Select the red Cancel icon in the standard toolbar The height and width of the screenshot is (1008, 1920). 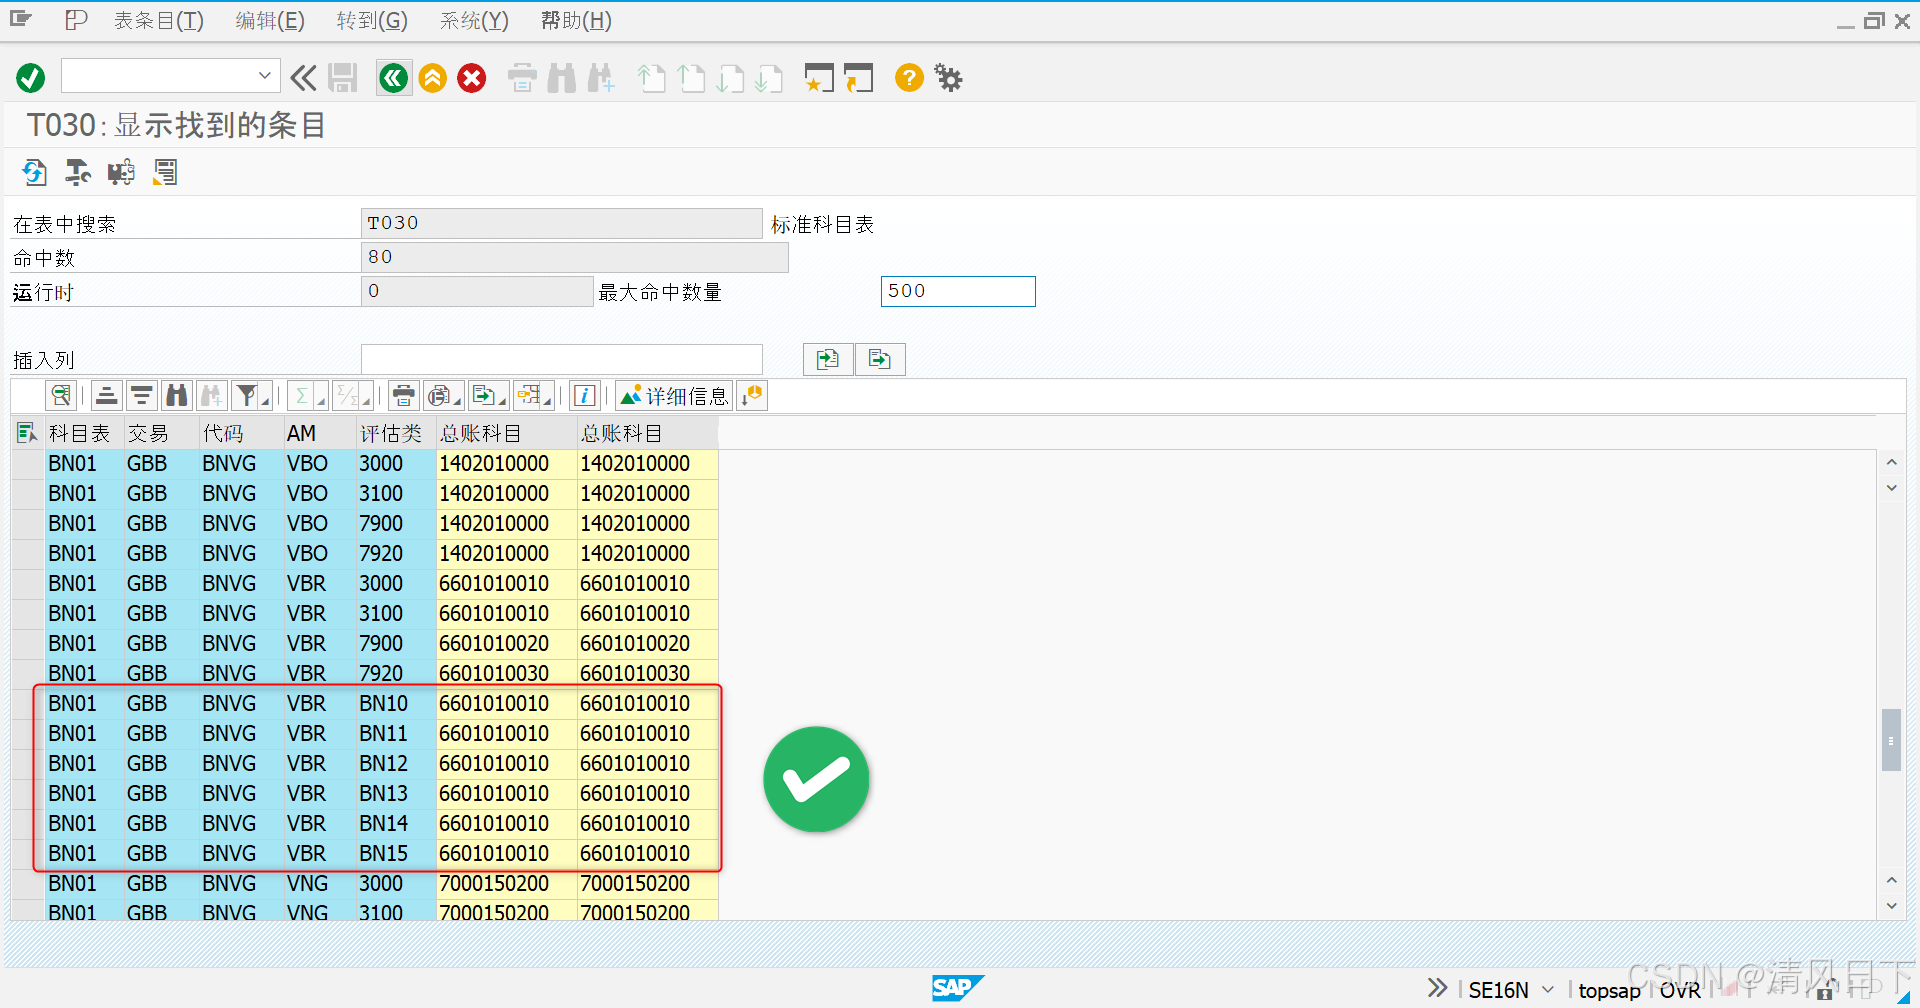(471, 77)
